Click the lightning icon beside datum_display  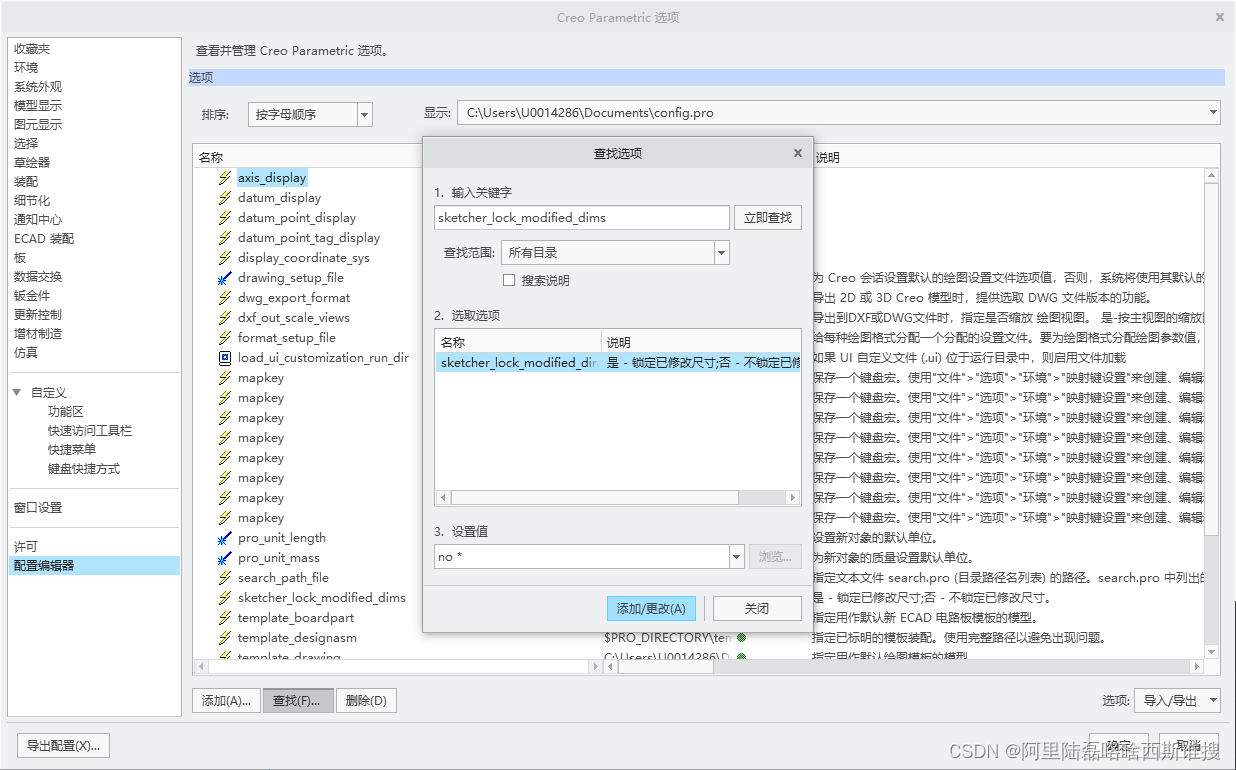click(225, 198)
